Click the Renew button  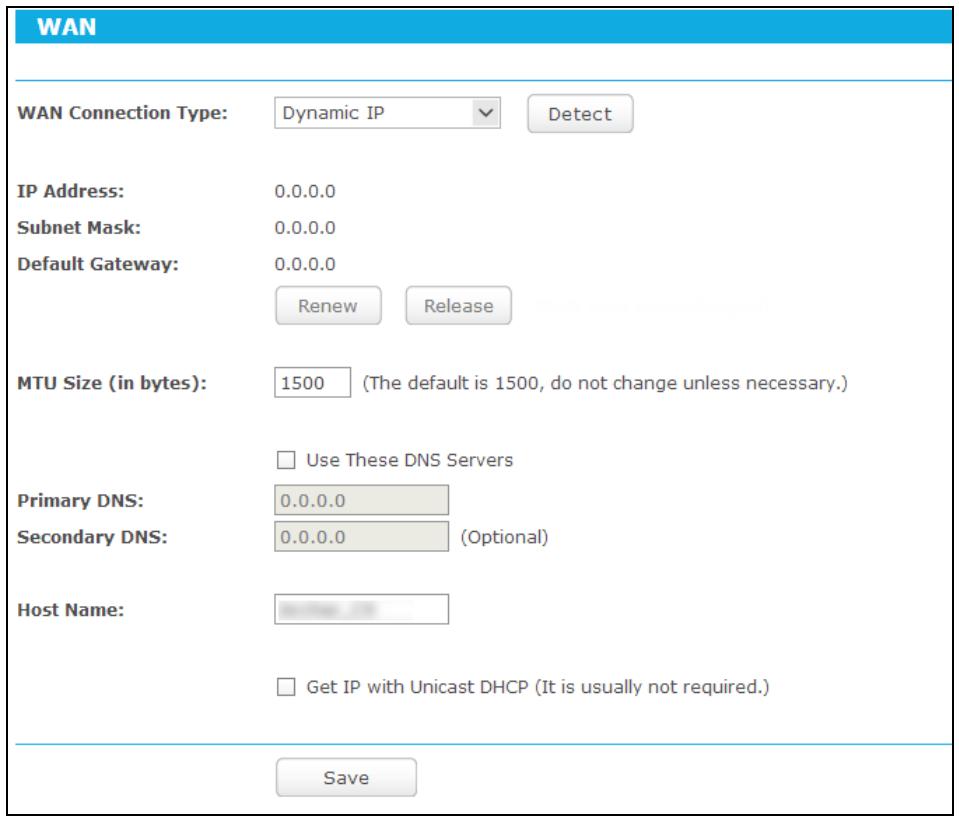pos(328,306)
